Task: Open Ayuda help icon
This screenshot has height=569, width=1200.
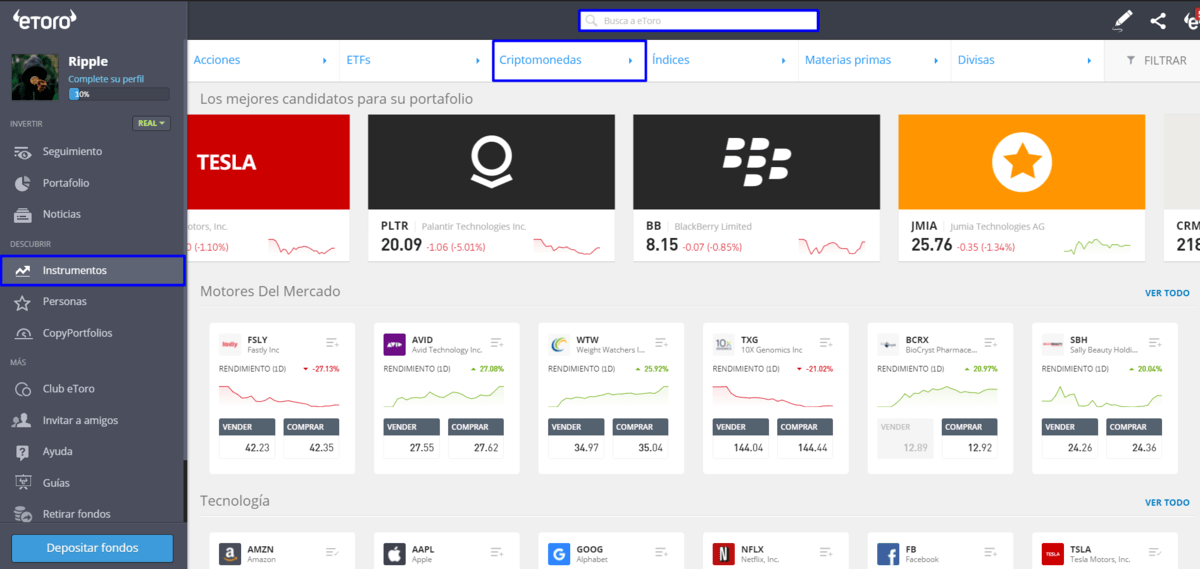Action: 23,451
